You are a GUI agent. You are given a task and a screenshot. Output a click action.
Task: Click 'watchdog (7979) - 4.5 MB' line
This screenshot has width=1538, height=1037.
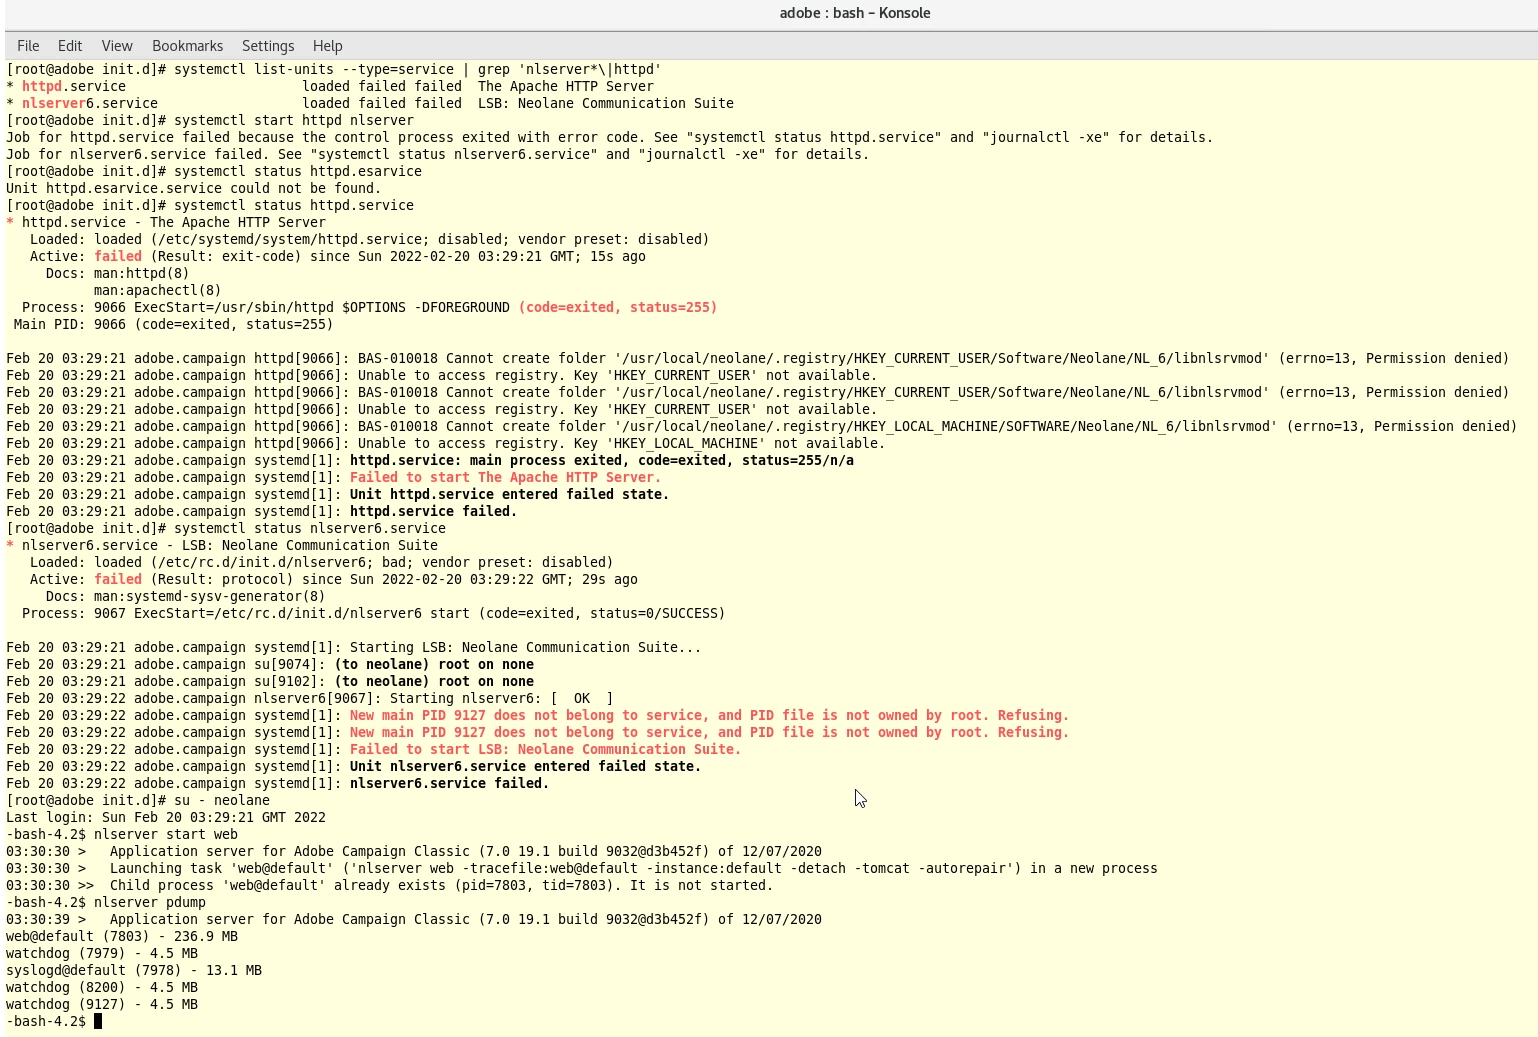(x=102, y=954)
